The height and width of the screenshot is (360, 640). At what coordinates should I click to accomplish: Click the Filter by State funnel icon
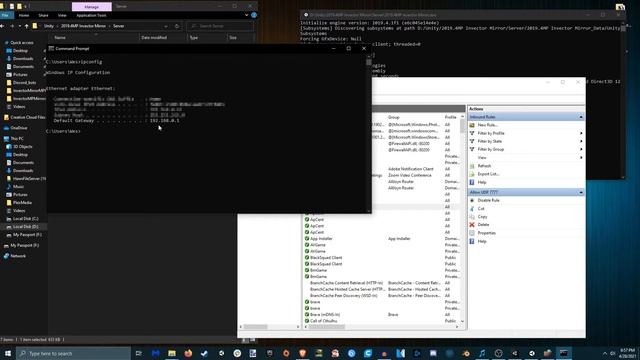tap(472, 141)
